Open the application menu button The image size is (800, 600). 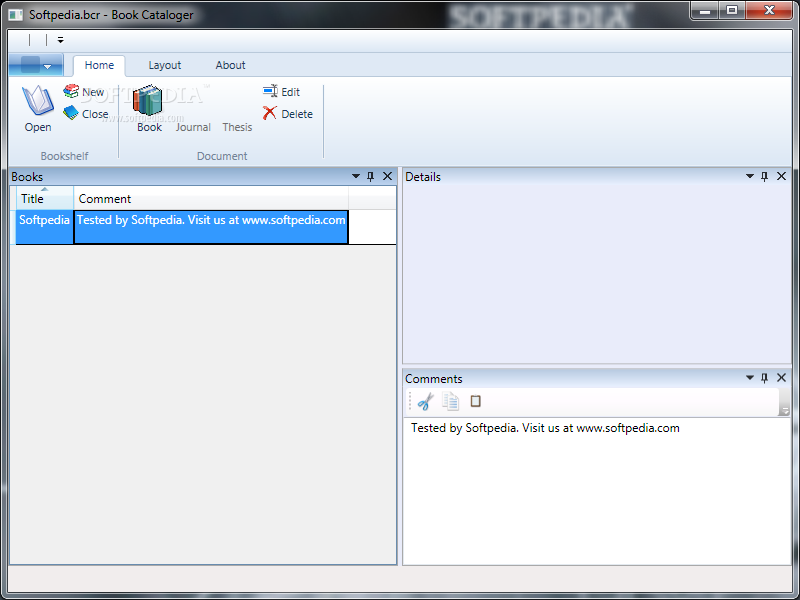pyautogui.click(x=36, y=65)
